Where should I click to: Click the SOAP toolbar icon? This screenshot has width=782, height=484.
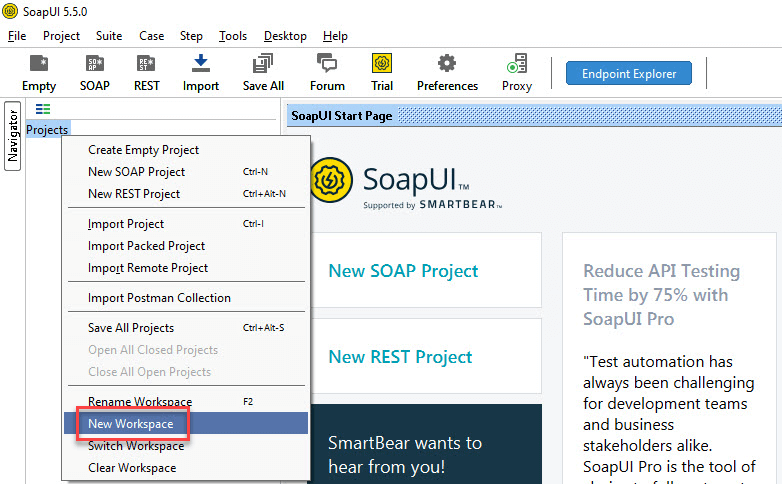pos(95,65)
